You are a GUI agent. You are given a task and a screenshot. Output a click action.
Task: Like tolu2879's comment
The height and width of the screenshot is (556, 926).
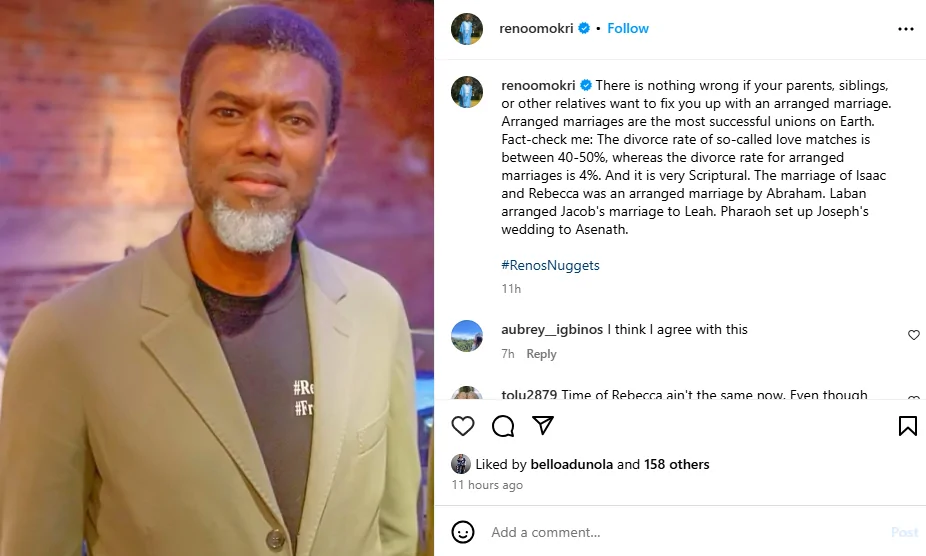click(x=913, y=399)
